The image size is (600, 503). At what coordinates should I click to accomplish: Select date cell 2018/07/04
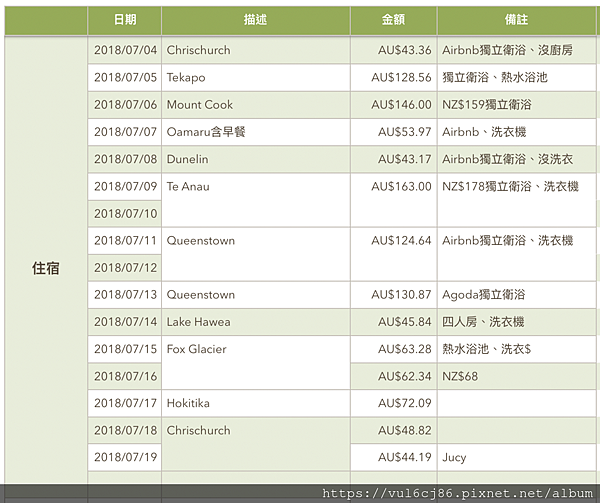[x=124, y=50]
